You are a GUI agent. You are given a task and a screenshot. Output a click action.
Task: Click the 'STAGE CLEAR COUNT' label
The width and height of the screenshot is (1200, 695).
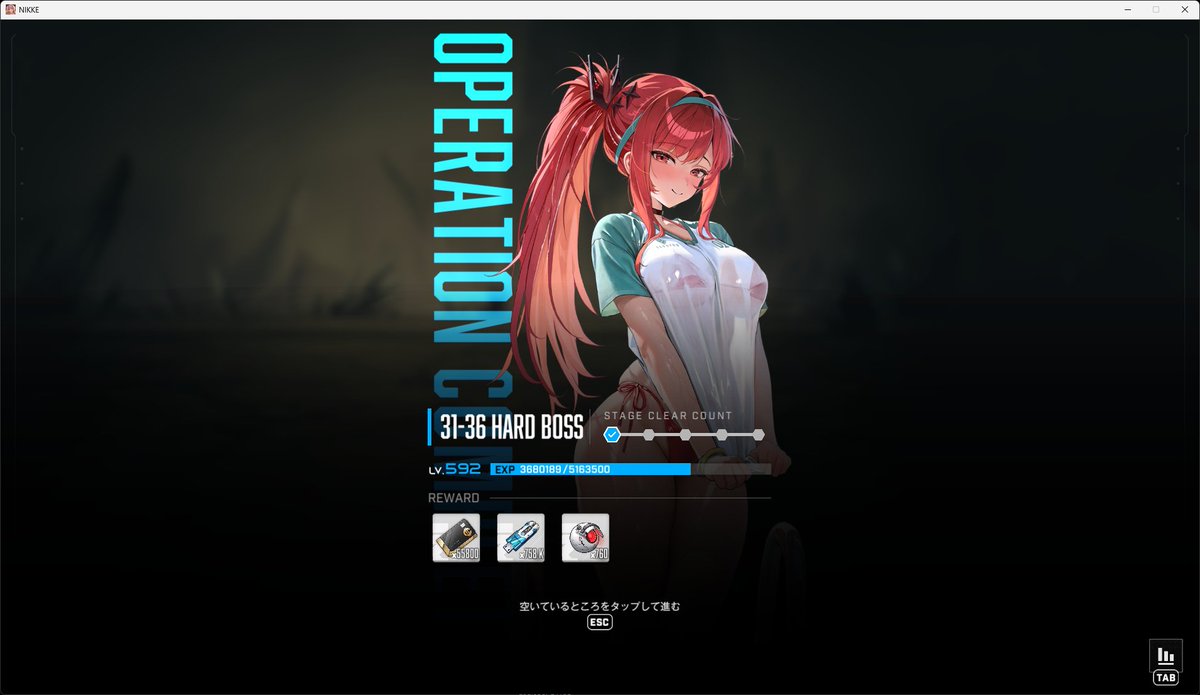[x=667, y=415]
